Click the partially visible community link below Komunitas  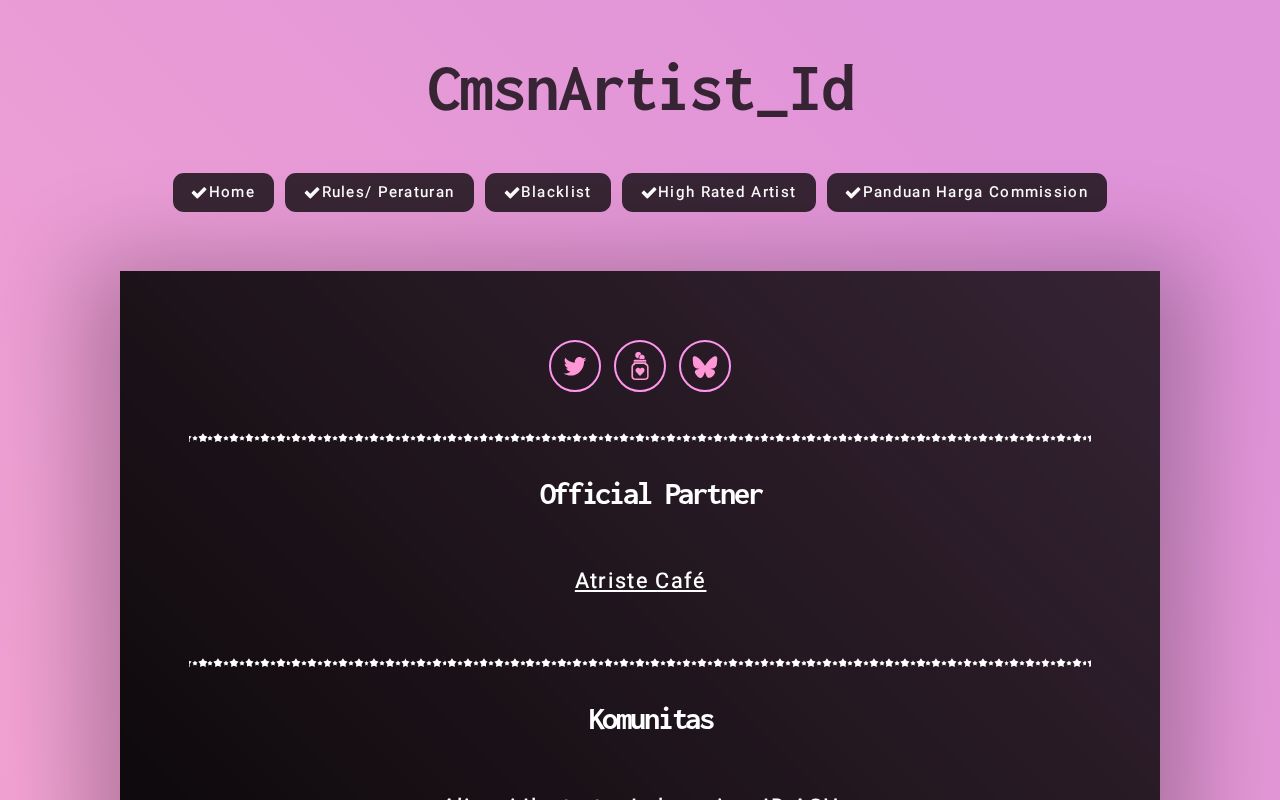pos(640,797)
